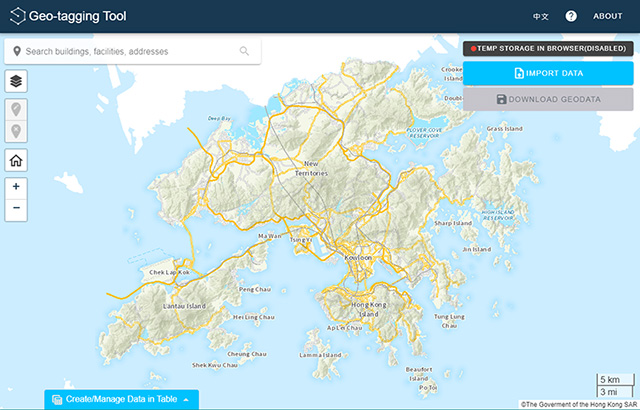Switch language to 中文
The image size is (640, 410).
(540, 17)
